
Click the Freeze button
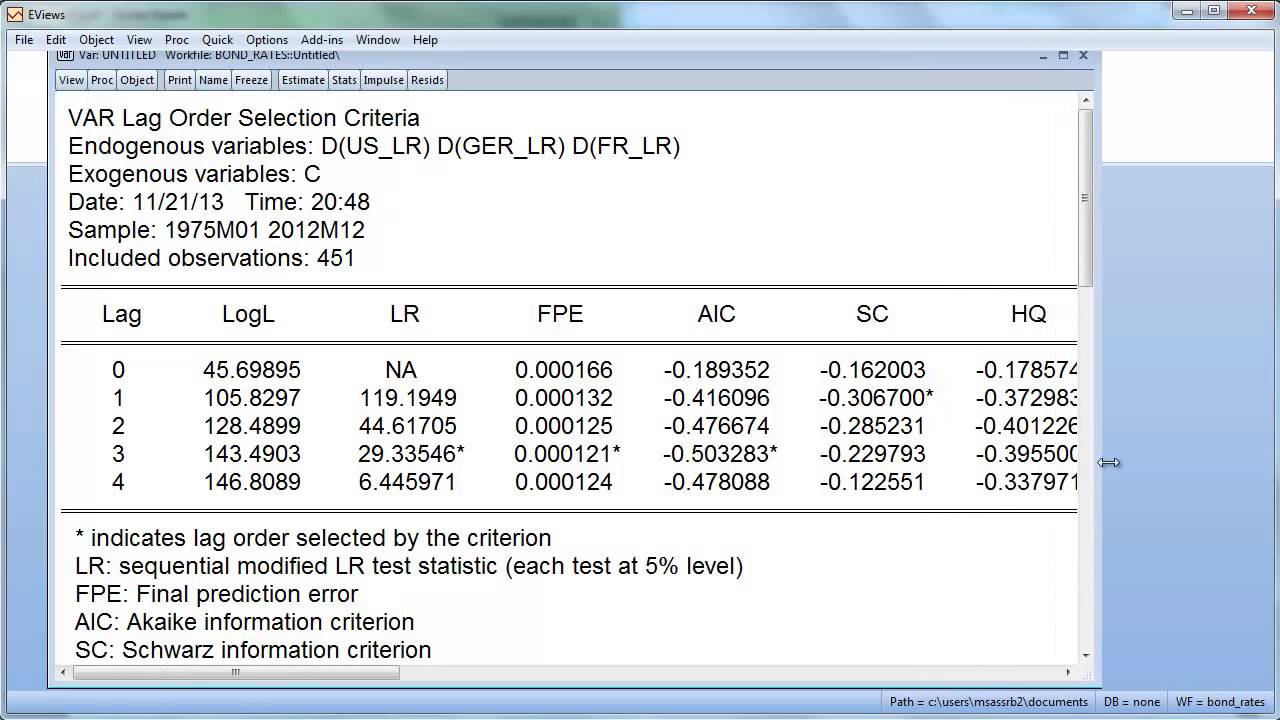click(x=251, y=80)
